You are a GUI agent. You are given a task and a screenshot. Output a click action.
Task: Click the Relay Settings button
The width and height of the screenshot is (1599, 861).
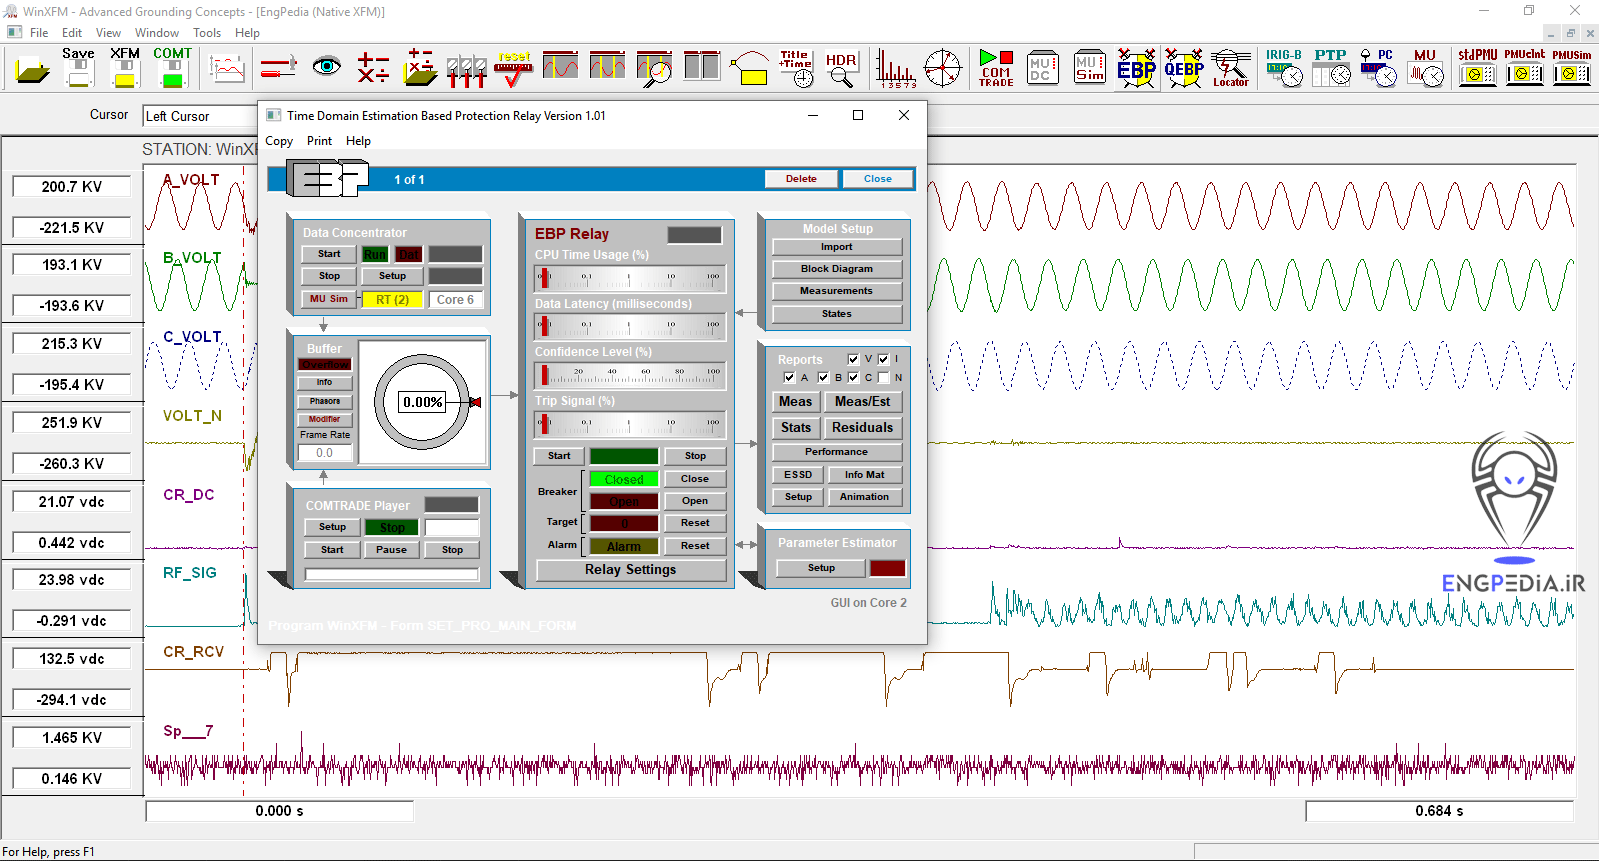tap(631, 570)
